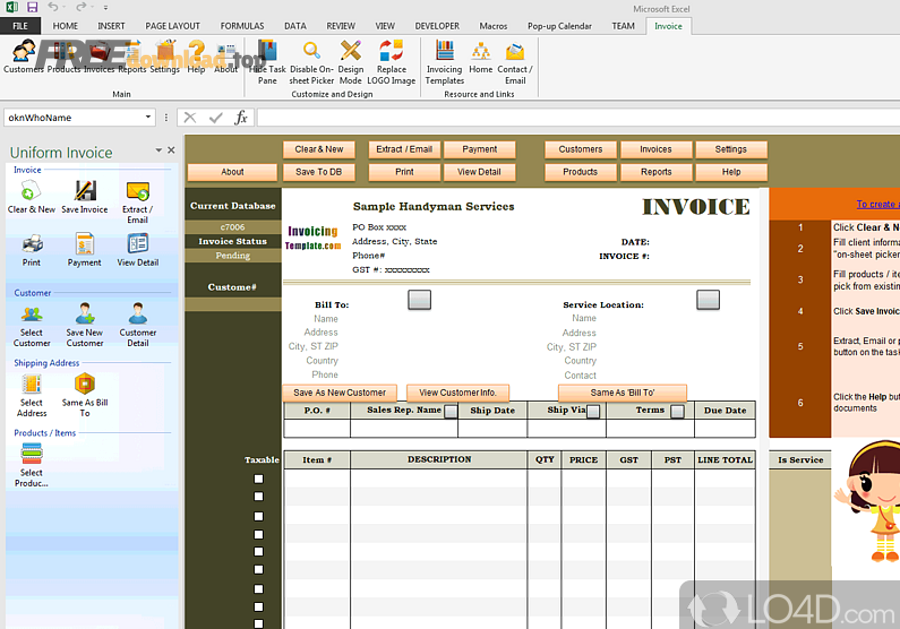Open Undo history dropdown arrow

pos(64,7)
